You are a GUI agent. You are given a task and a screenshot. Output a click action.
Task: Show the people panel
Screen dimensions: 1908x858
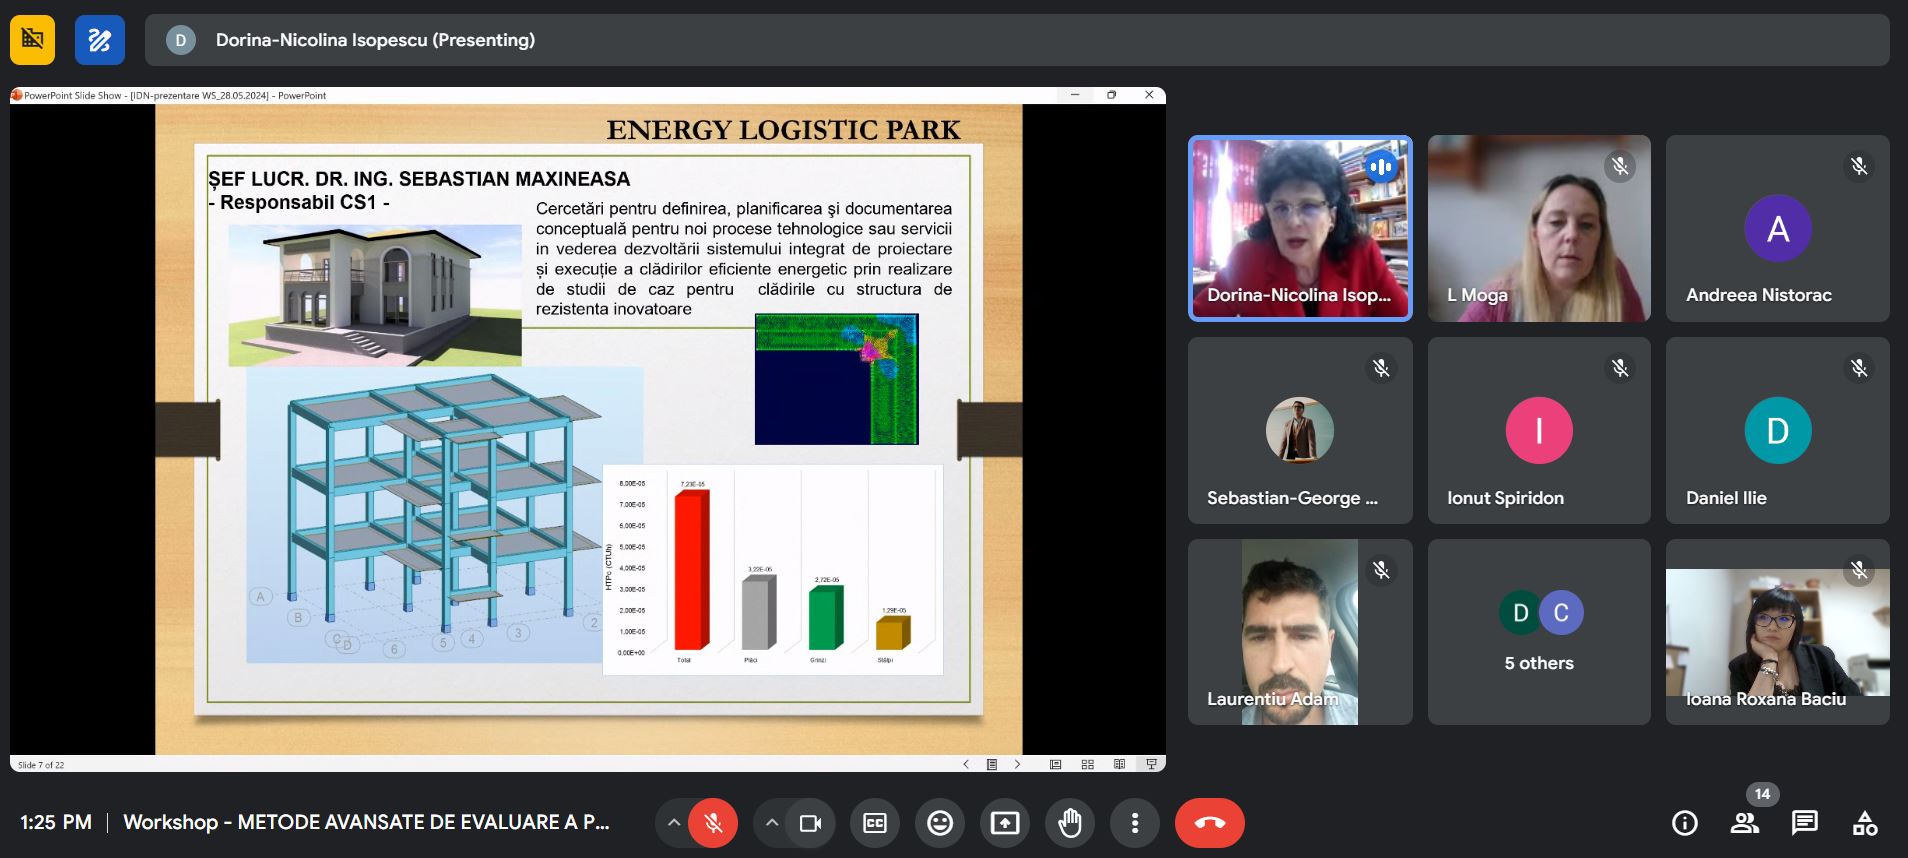tap(1745, 823)
